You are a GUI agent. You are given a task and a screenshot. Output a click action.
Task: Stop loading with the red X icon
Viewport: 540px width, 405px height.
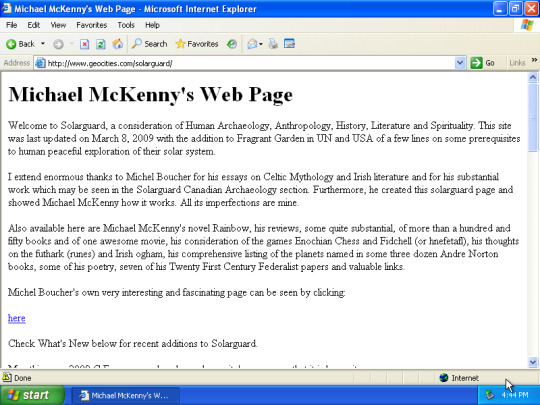click(84, 44)
